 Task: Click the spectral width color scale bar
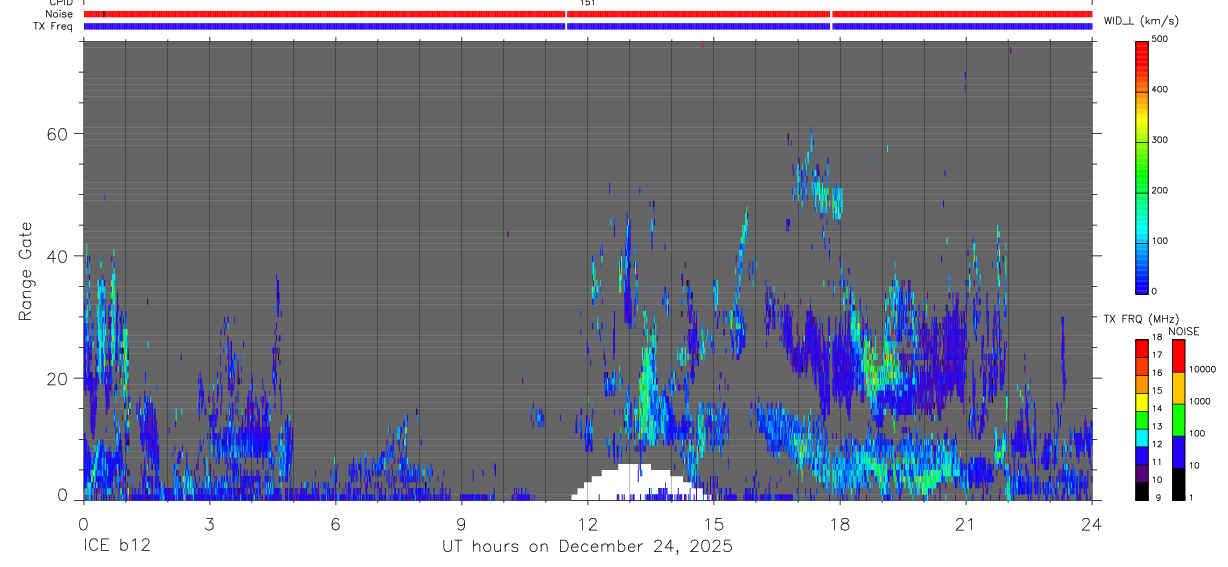1142,166
